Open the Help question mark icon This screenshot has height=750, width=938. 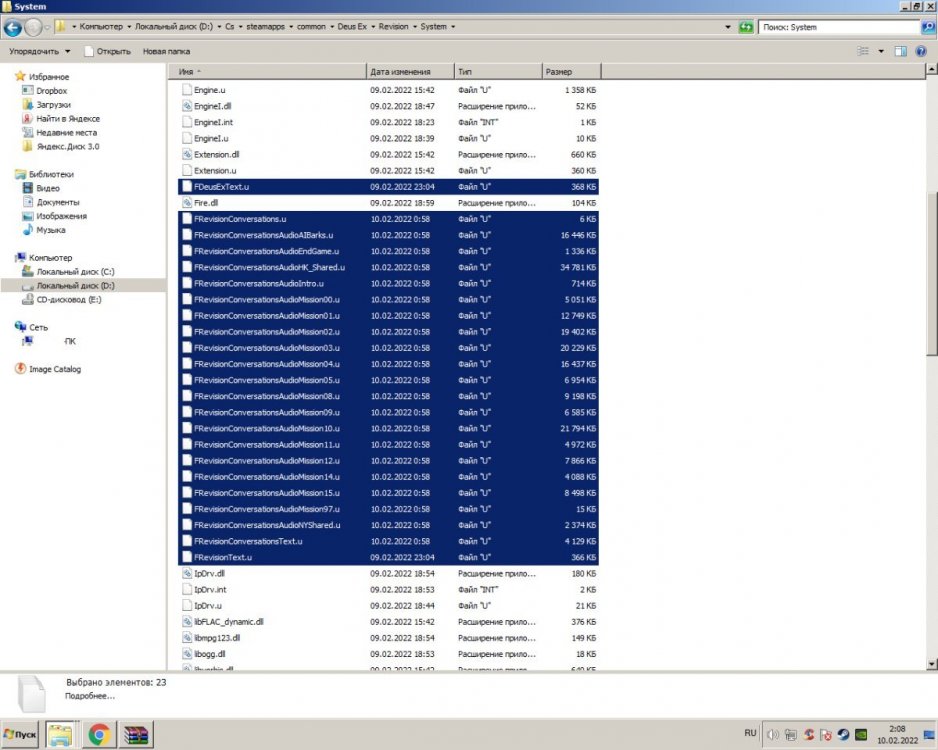(x=919, y=51)
